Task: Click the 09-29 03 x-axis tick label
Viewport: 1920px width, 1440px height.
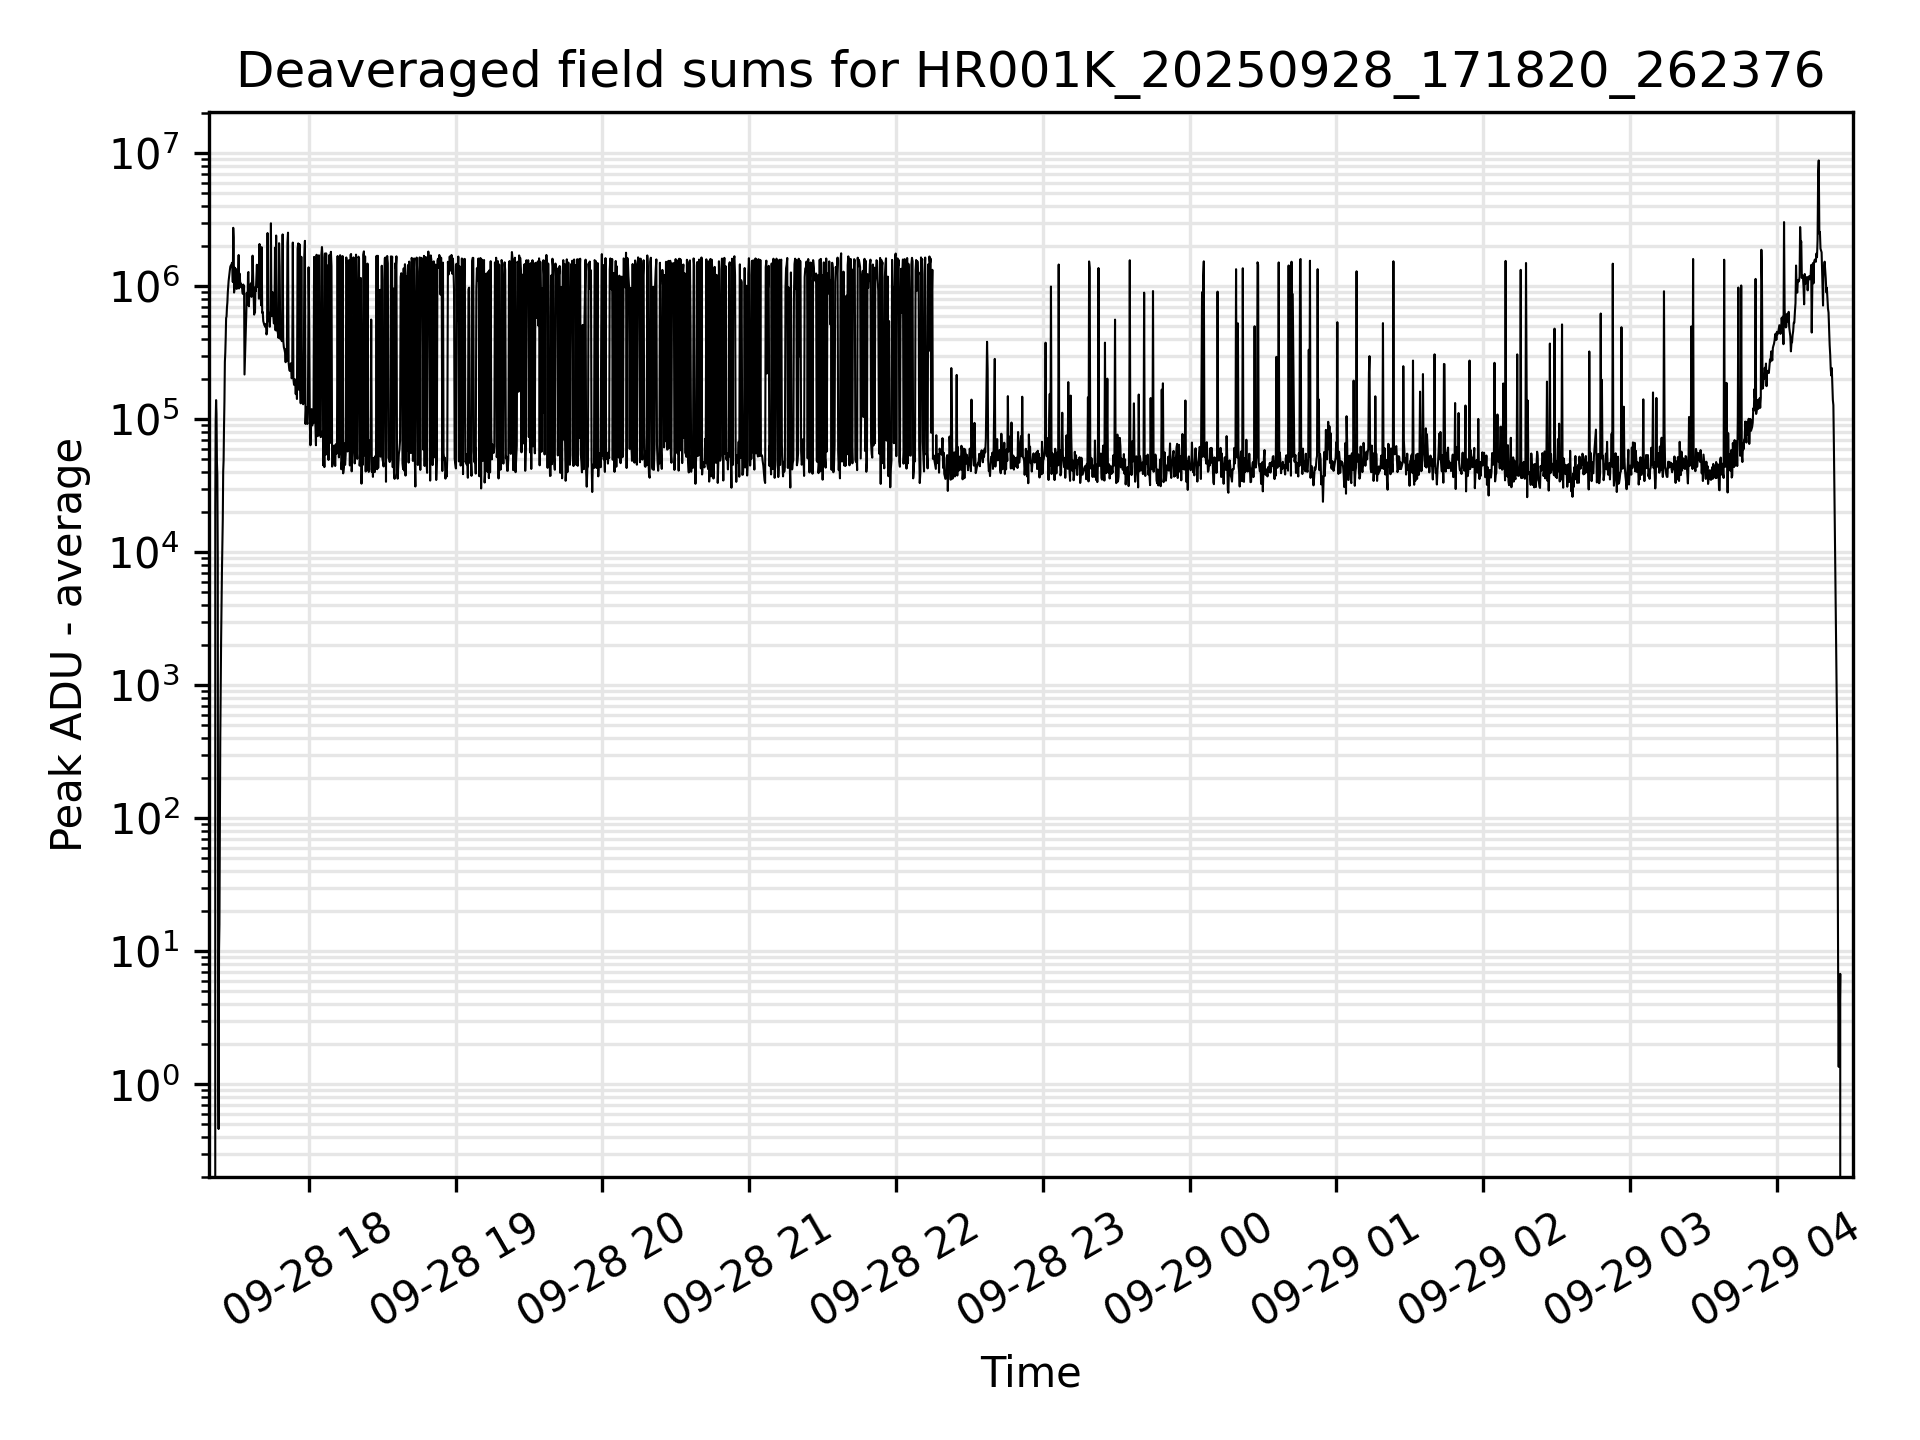Action: [x=1629, y=1268]
